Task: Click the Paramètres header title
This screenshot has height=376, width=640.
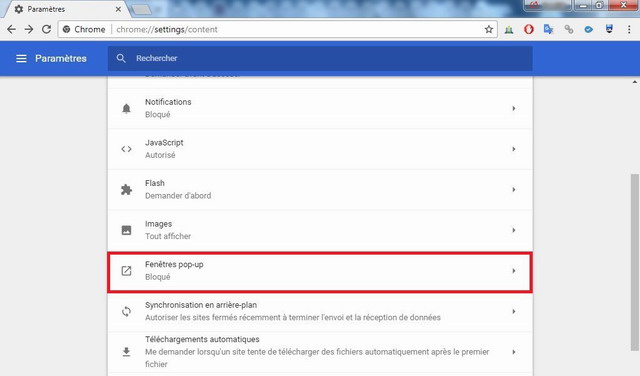Action: [x=61, y=58]
